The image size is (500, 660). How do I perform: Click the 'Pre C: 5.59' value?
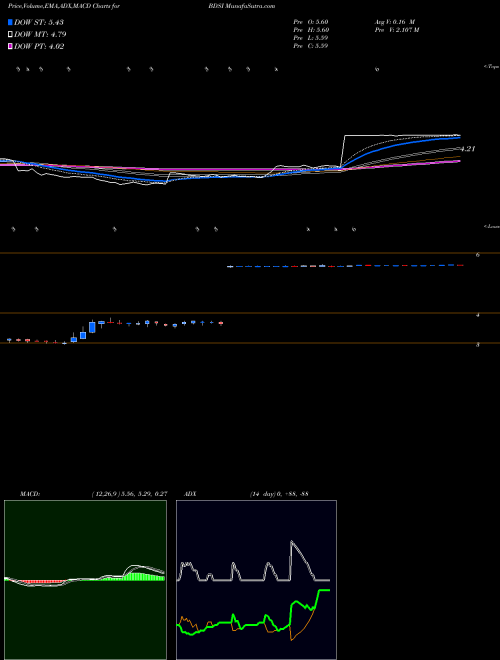coord(311,46)
